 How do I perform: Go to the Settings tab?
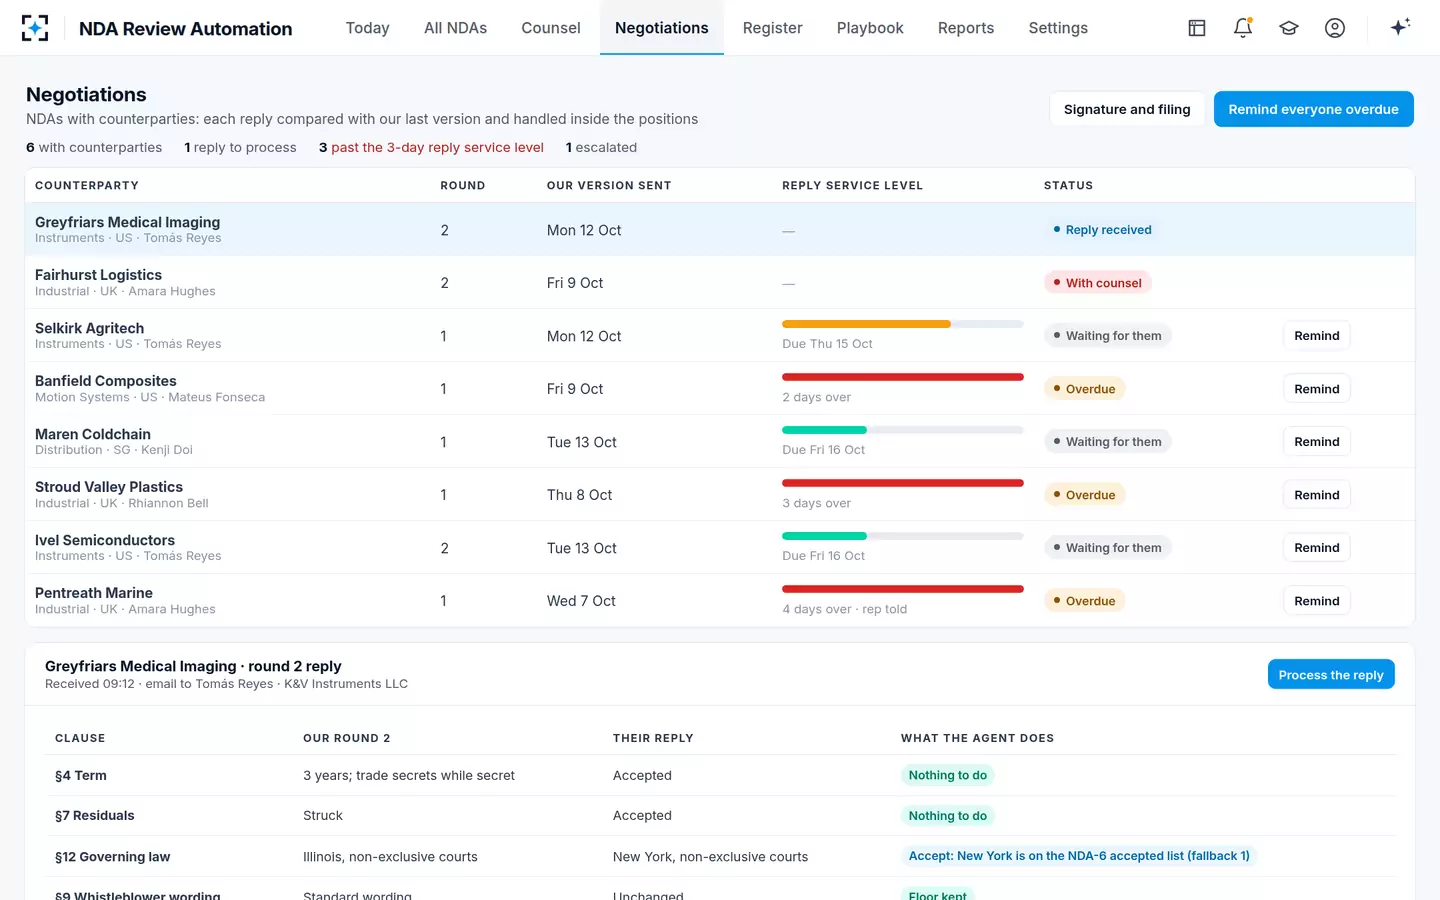pos(1058,28)
